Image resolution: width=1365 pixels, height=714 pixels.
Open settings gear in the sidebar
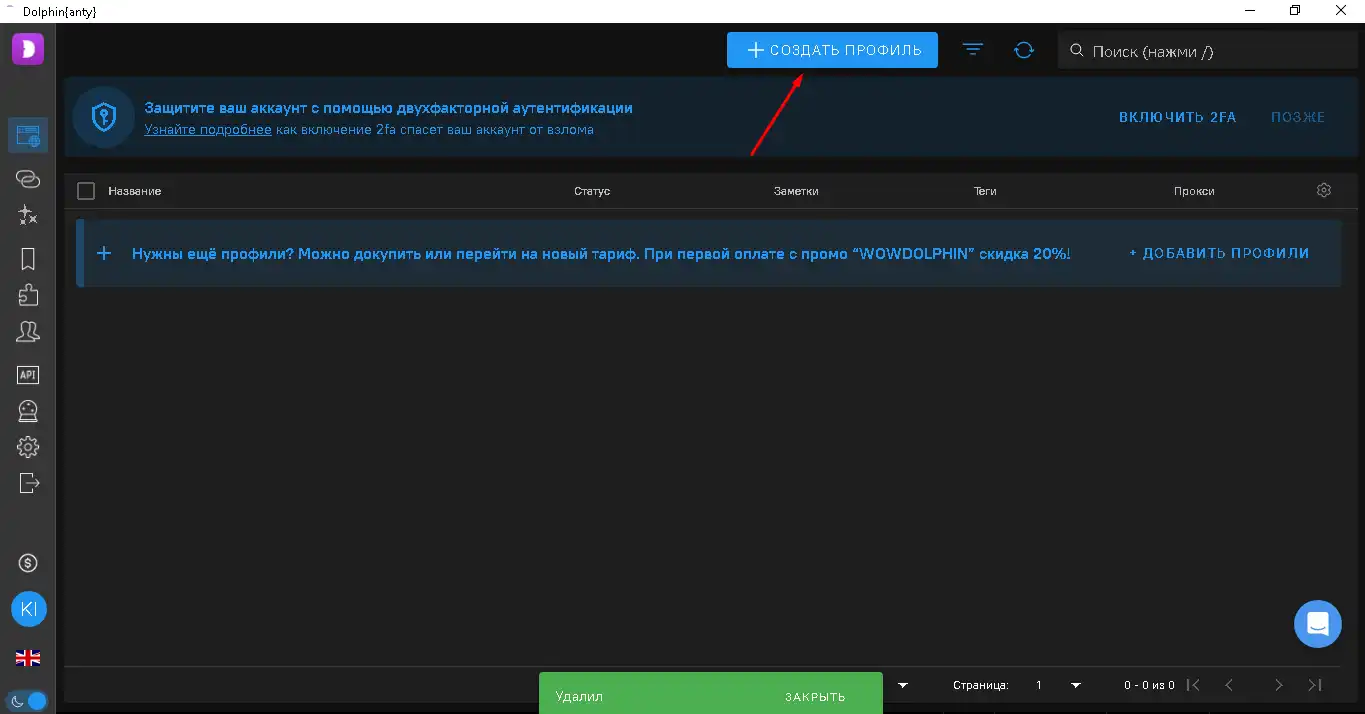click(x=28, y=447)
